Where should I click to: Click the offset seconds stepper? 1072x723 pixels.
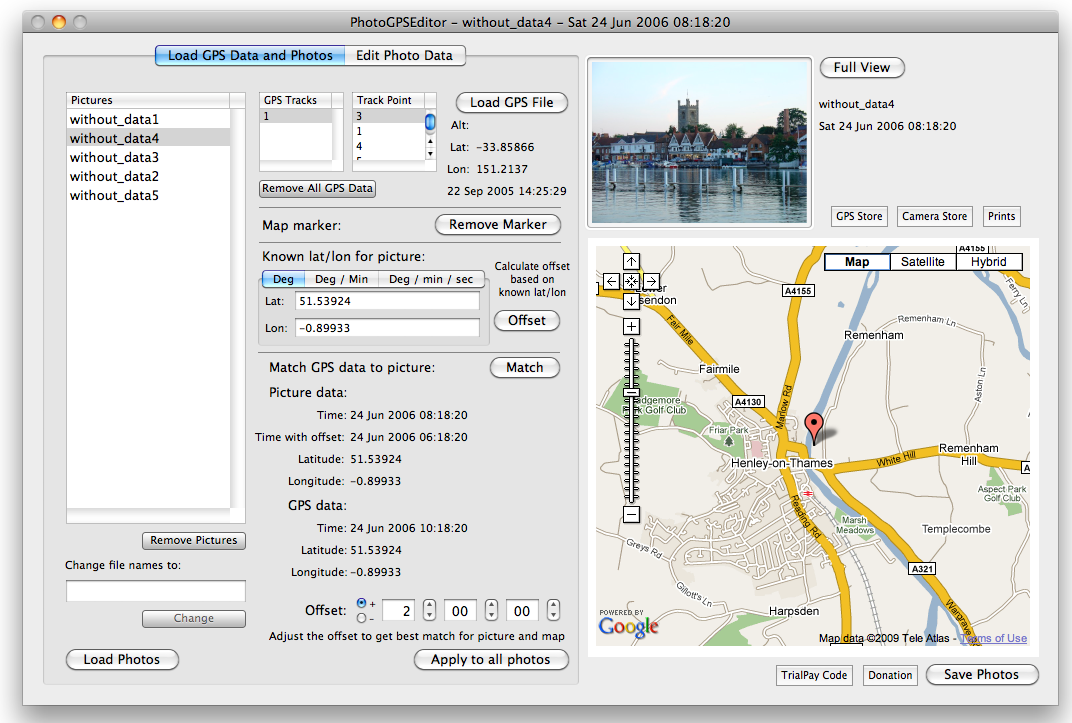[x=553, y=610]
